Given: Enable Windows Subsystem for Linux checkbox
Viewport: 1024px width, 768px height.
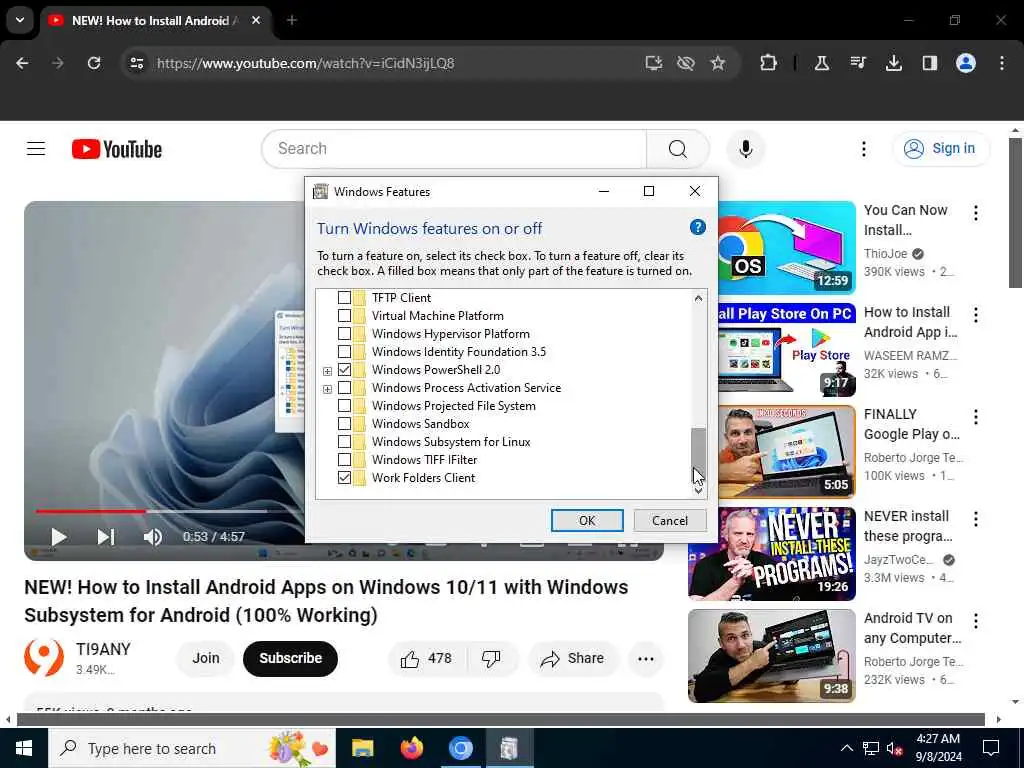Looking at the screenshot, I should [344, 441].
